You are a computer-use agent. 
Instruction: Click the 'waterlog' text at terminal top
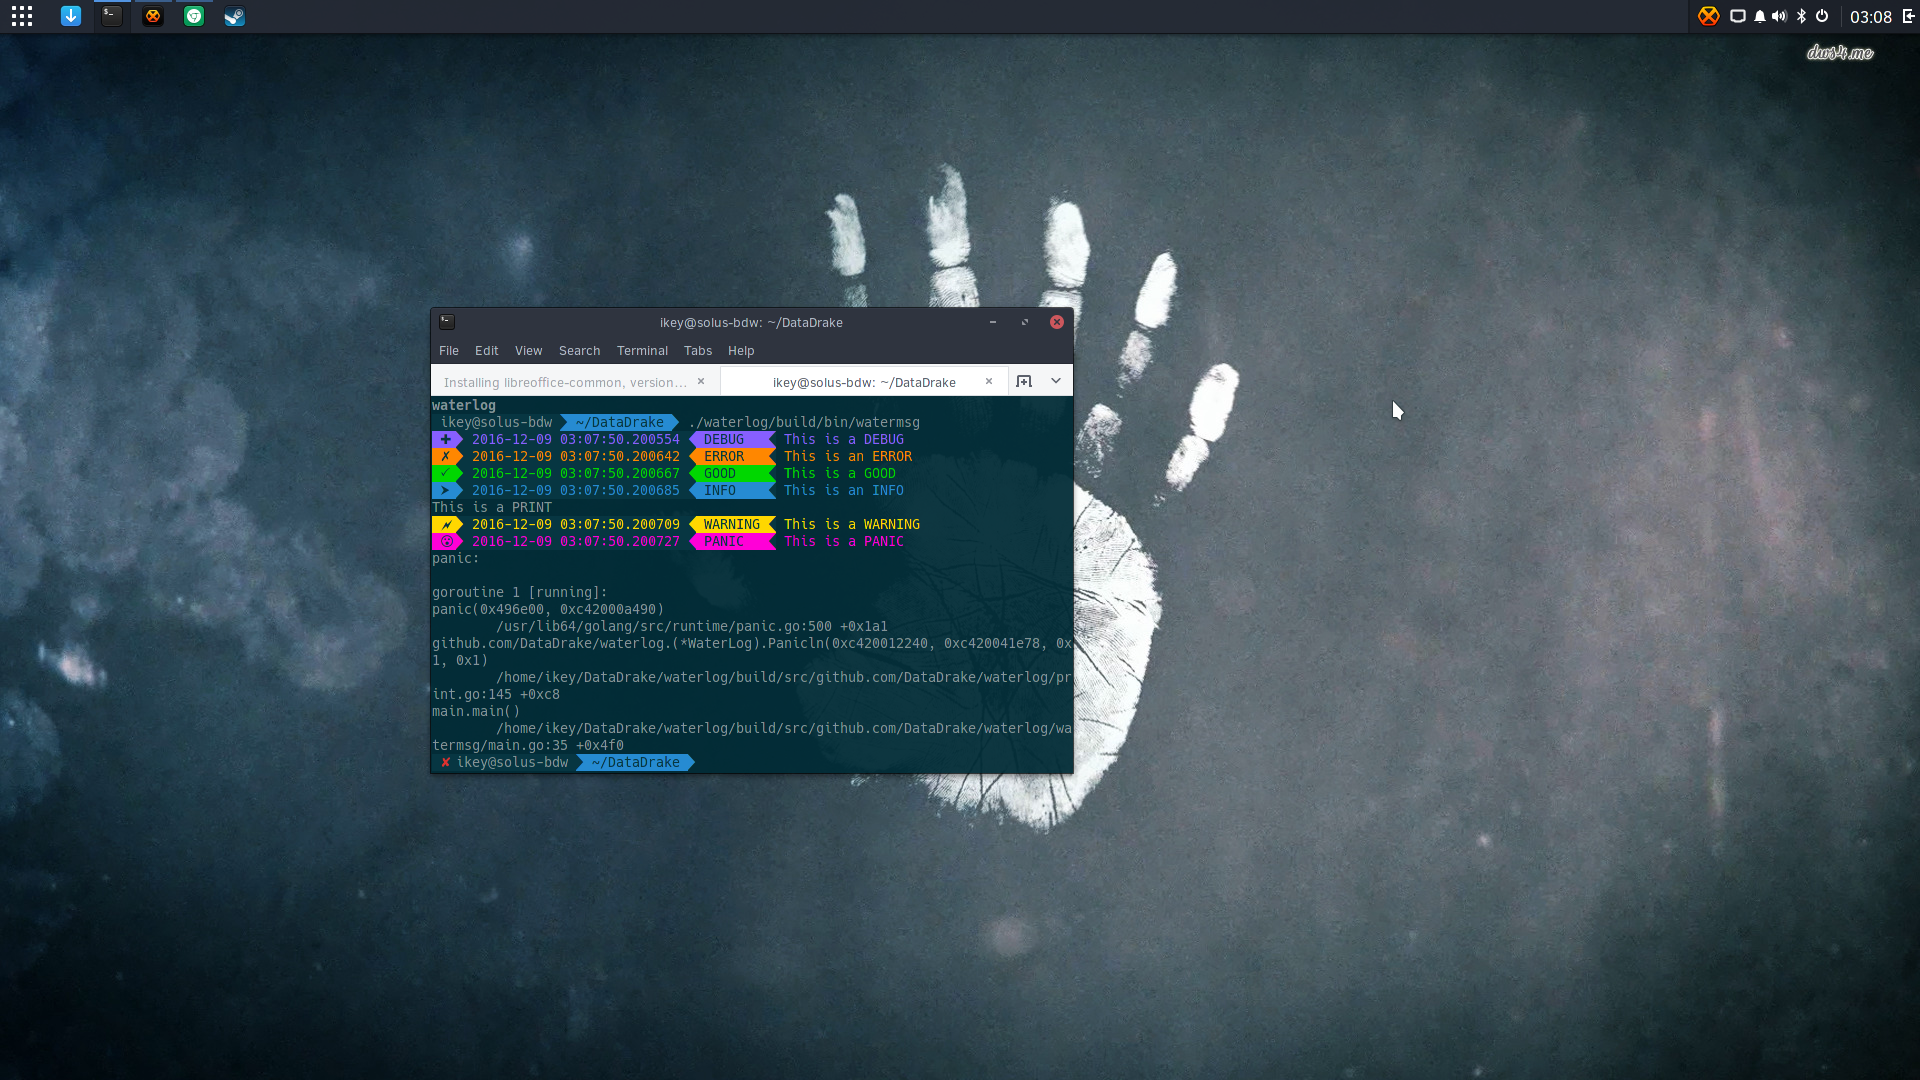pos(464,405)
